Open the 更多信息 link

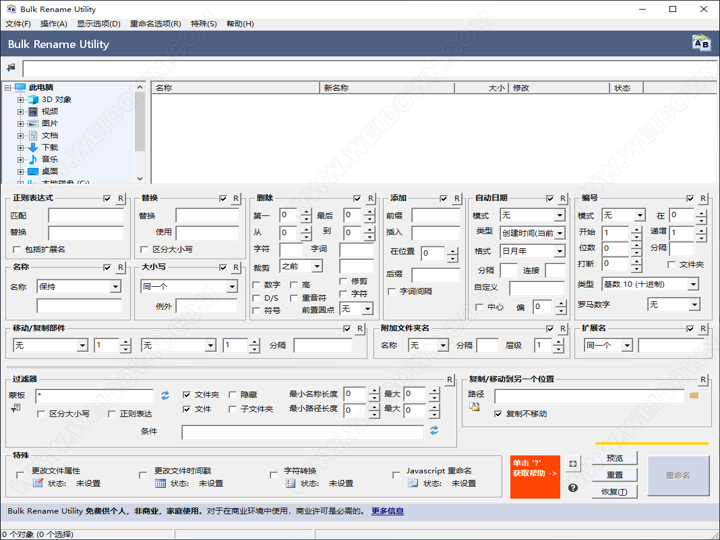(388, 511)
